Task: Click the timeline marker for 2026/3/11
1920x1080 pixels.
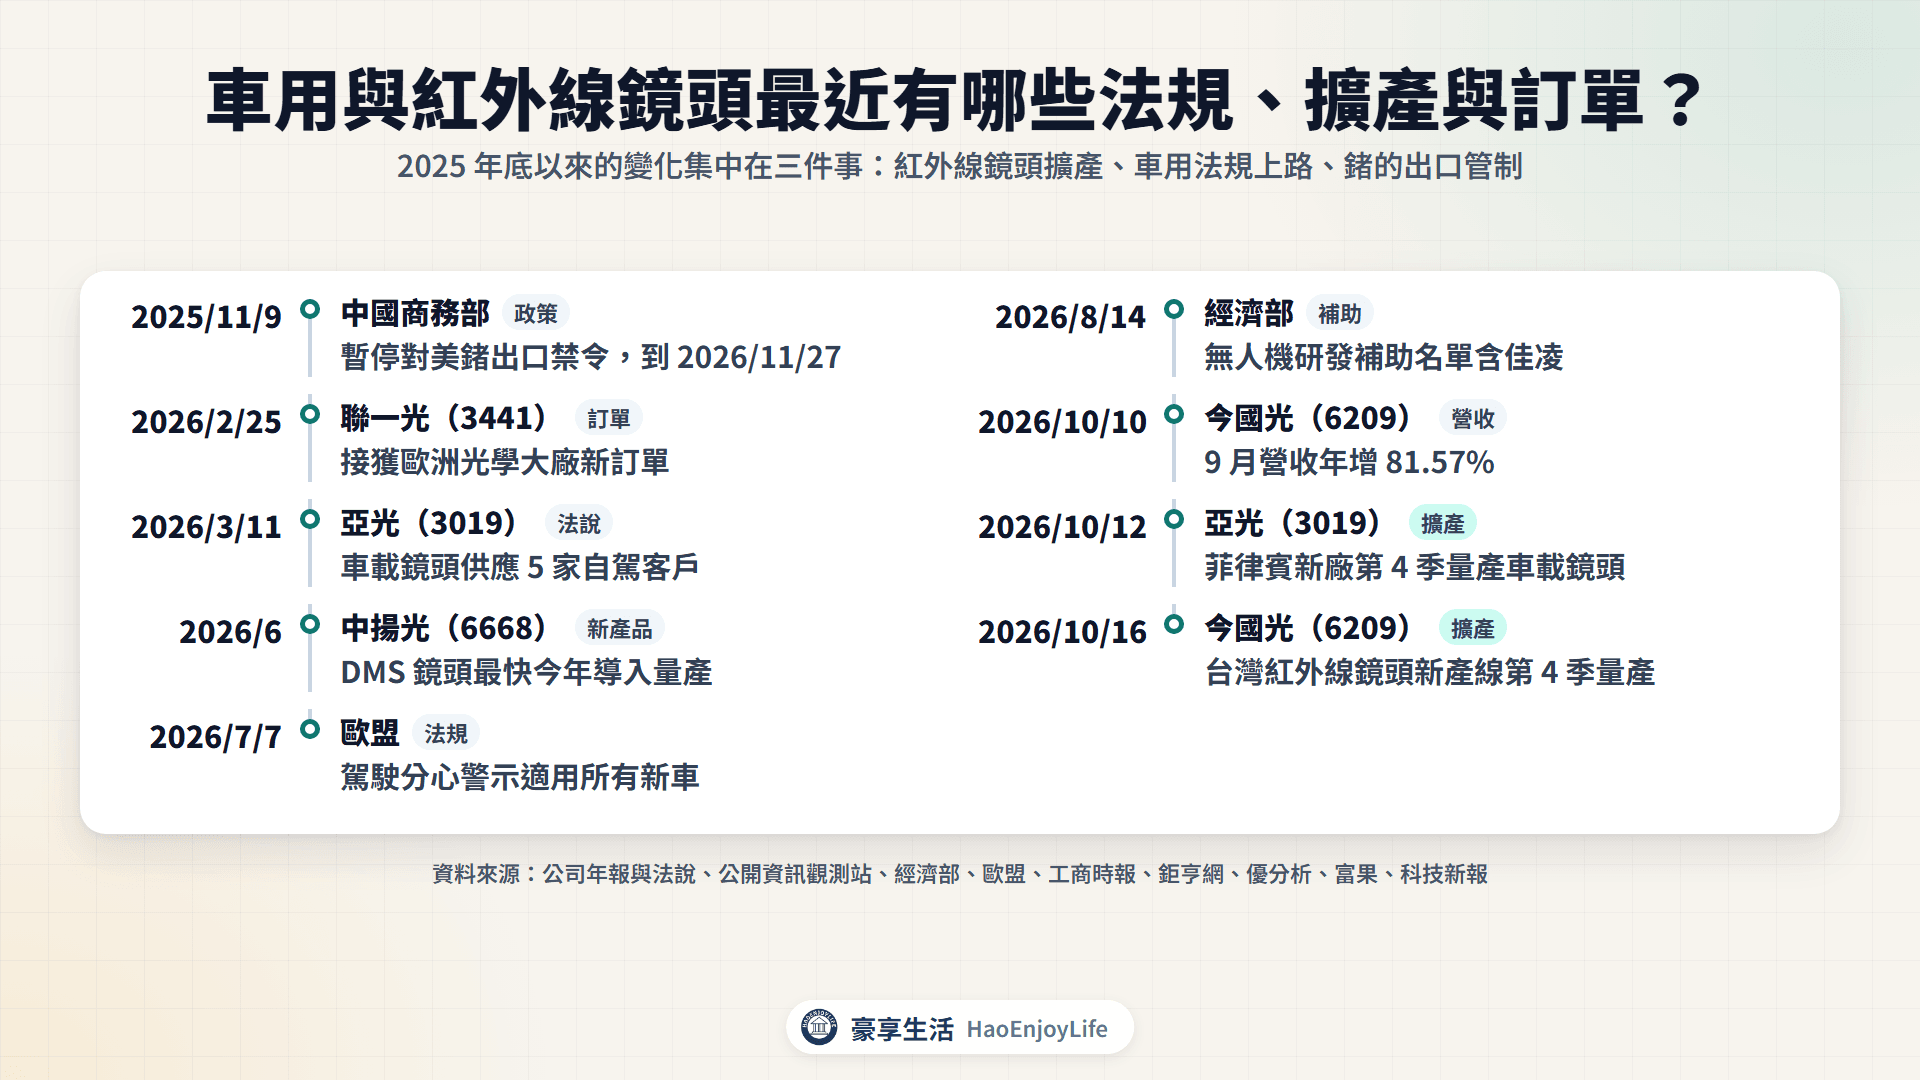Action: pos(310,519)
